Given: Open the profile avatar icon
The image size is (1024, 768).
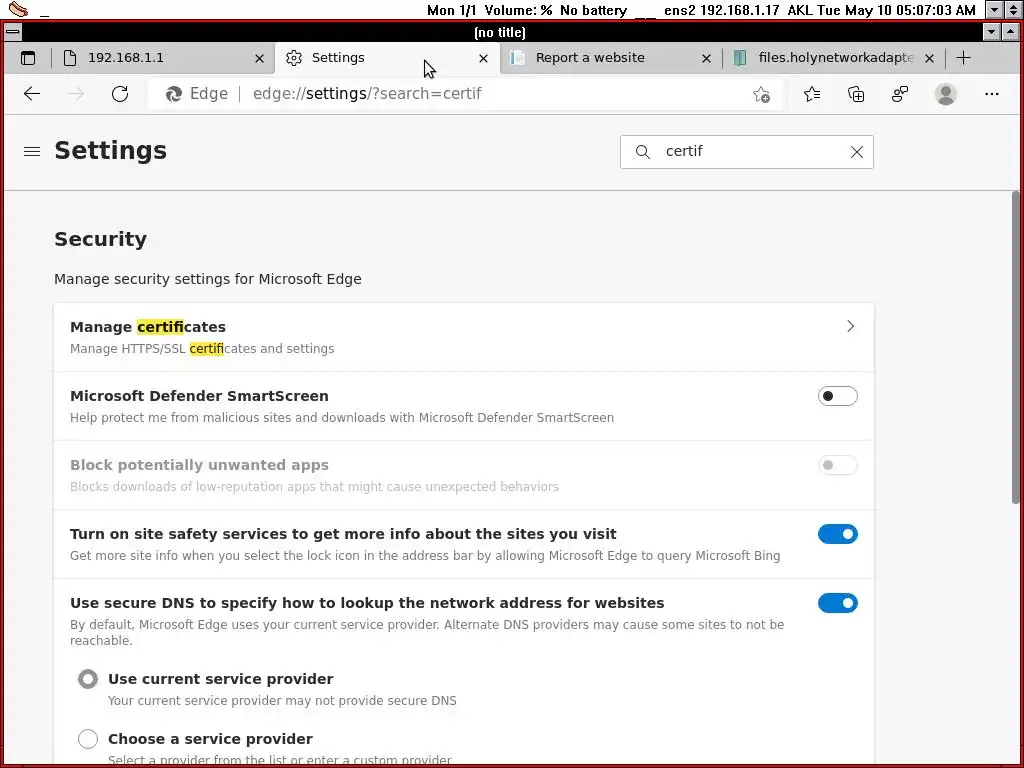Looking at the screenshot, I should click(945, 94).
